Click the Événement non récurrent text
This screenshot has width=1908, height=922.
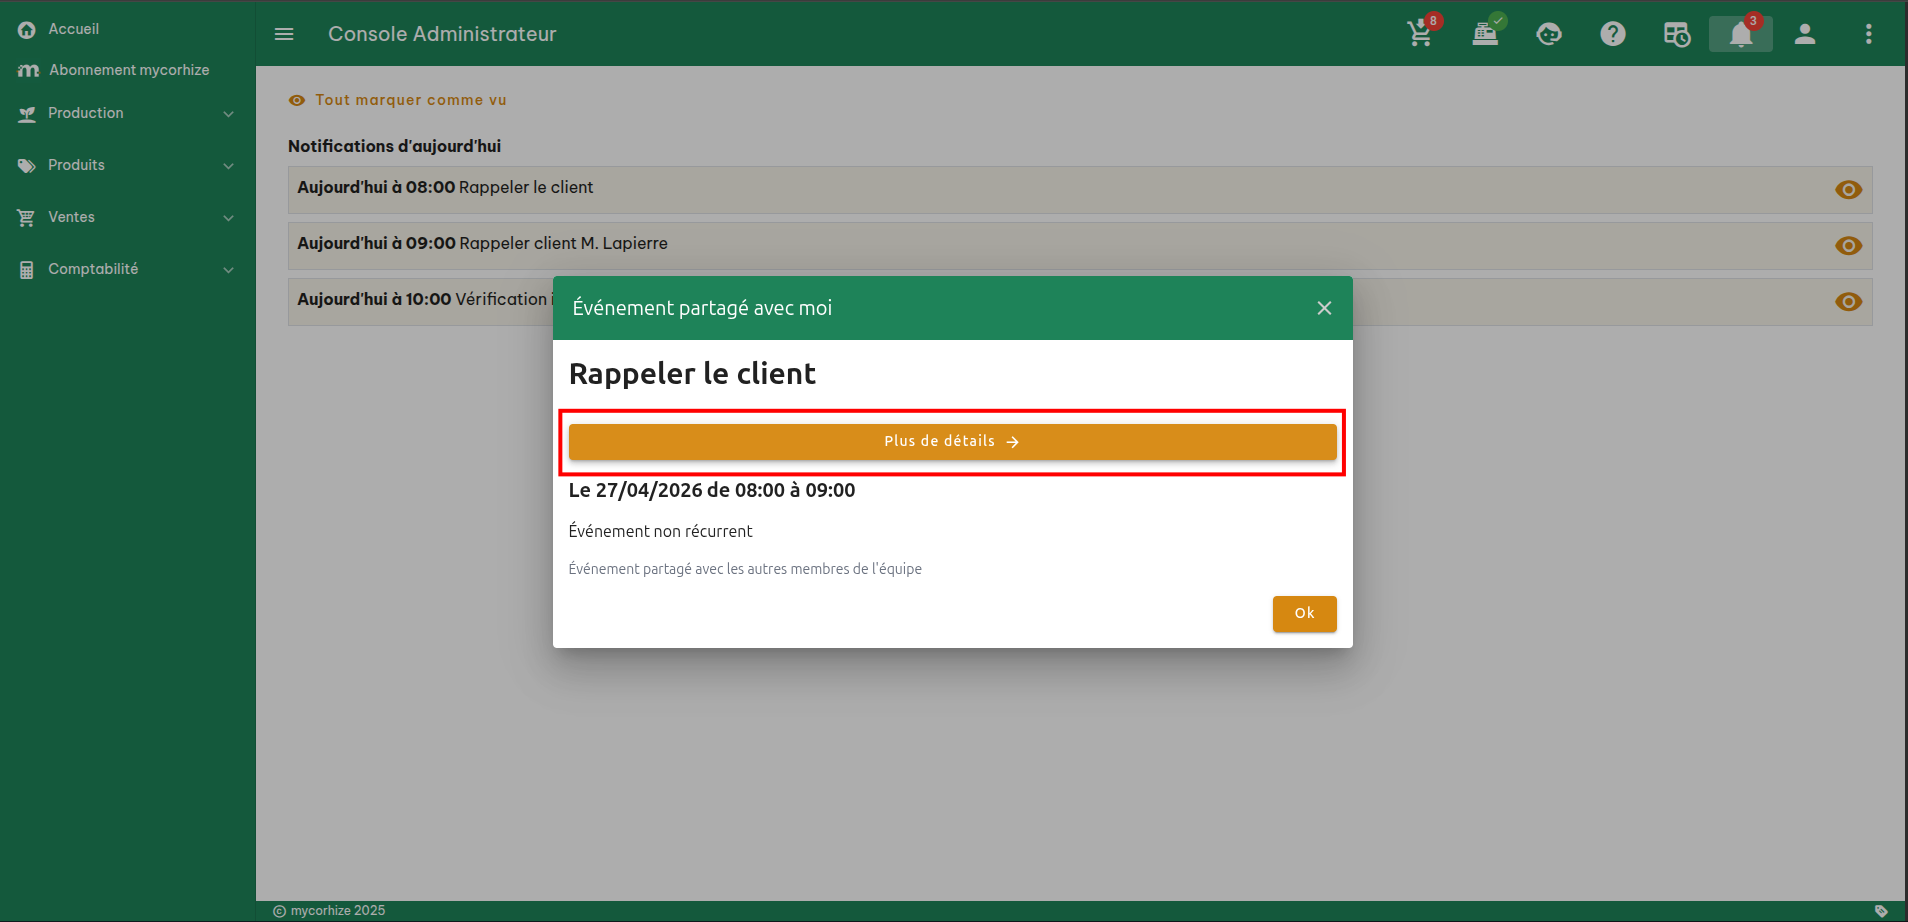pyautogui.click(x=660, y=532)
